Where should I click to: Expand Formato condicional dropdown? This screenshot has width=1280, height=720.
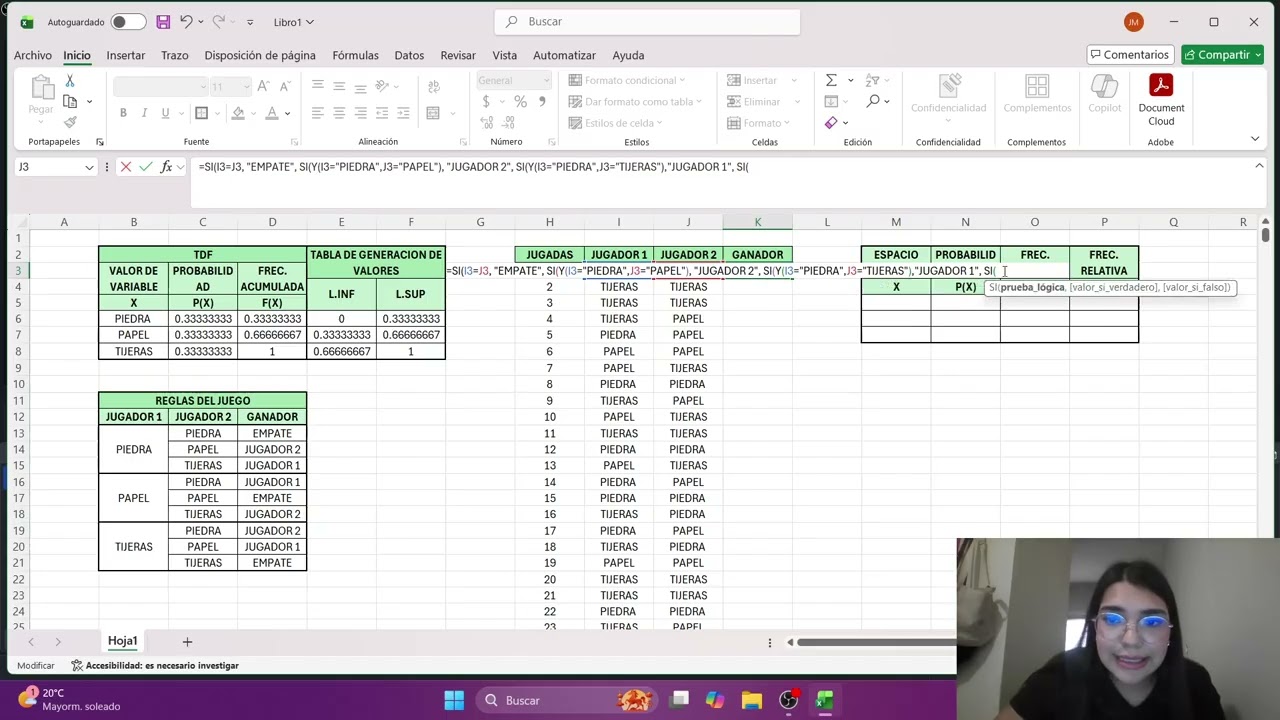click(682, 80)
